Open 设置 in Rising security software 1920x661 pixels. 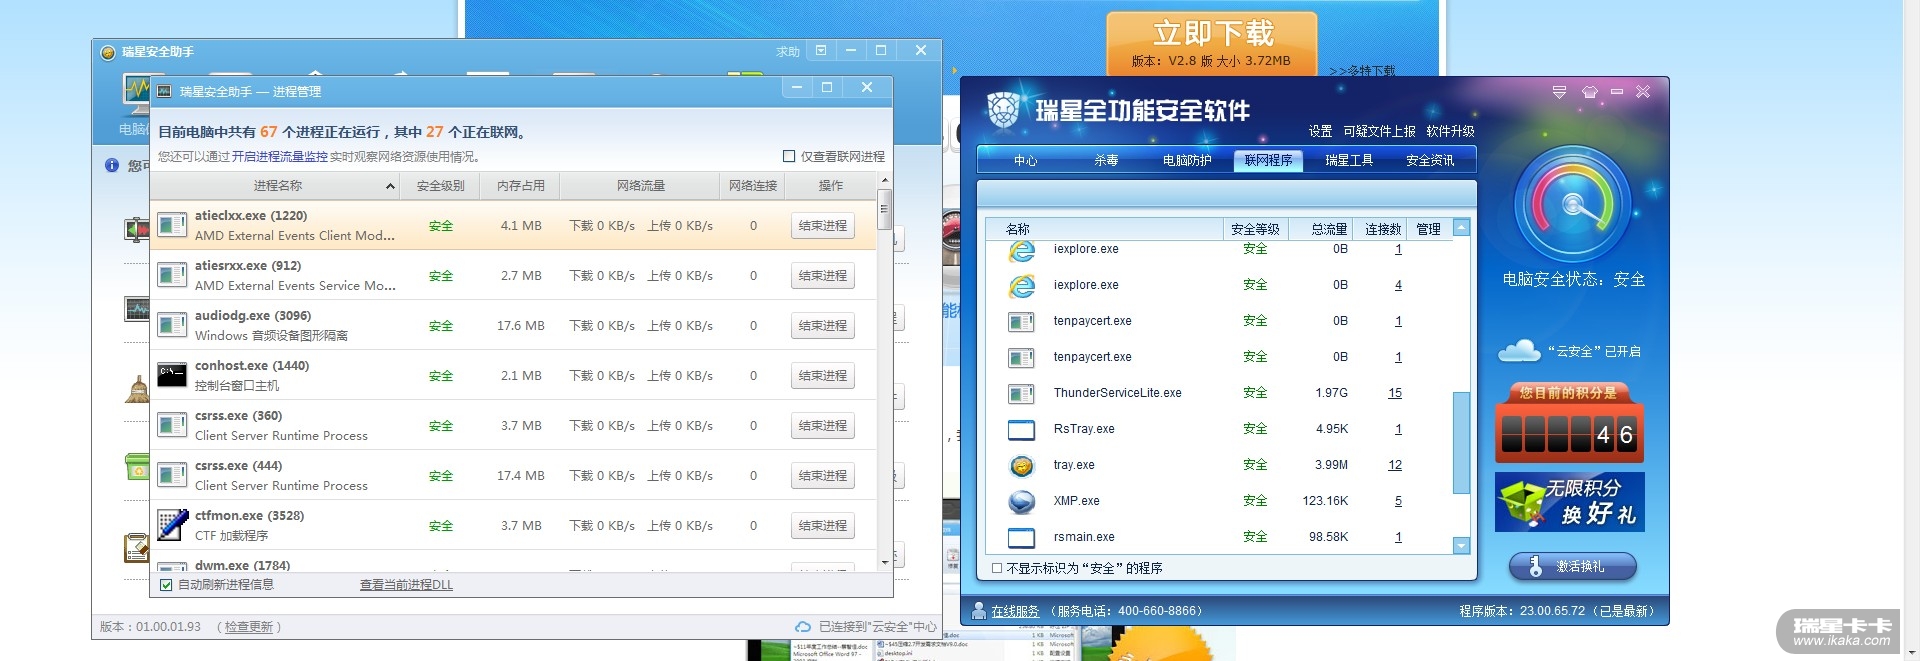pyautogui.click(x=1320, y=131)
